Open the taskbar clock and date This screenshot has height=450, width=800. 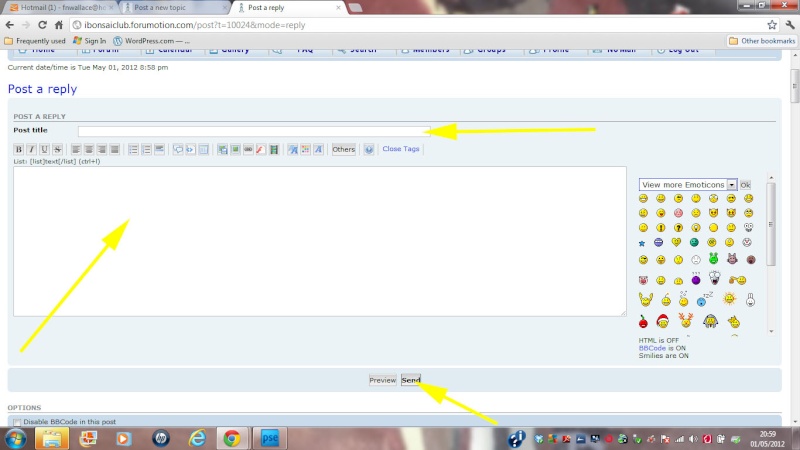pyautogui.click(x=767, y=439)
